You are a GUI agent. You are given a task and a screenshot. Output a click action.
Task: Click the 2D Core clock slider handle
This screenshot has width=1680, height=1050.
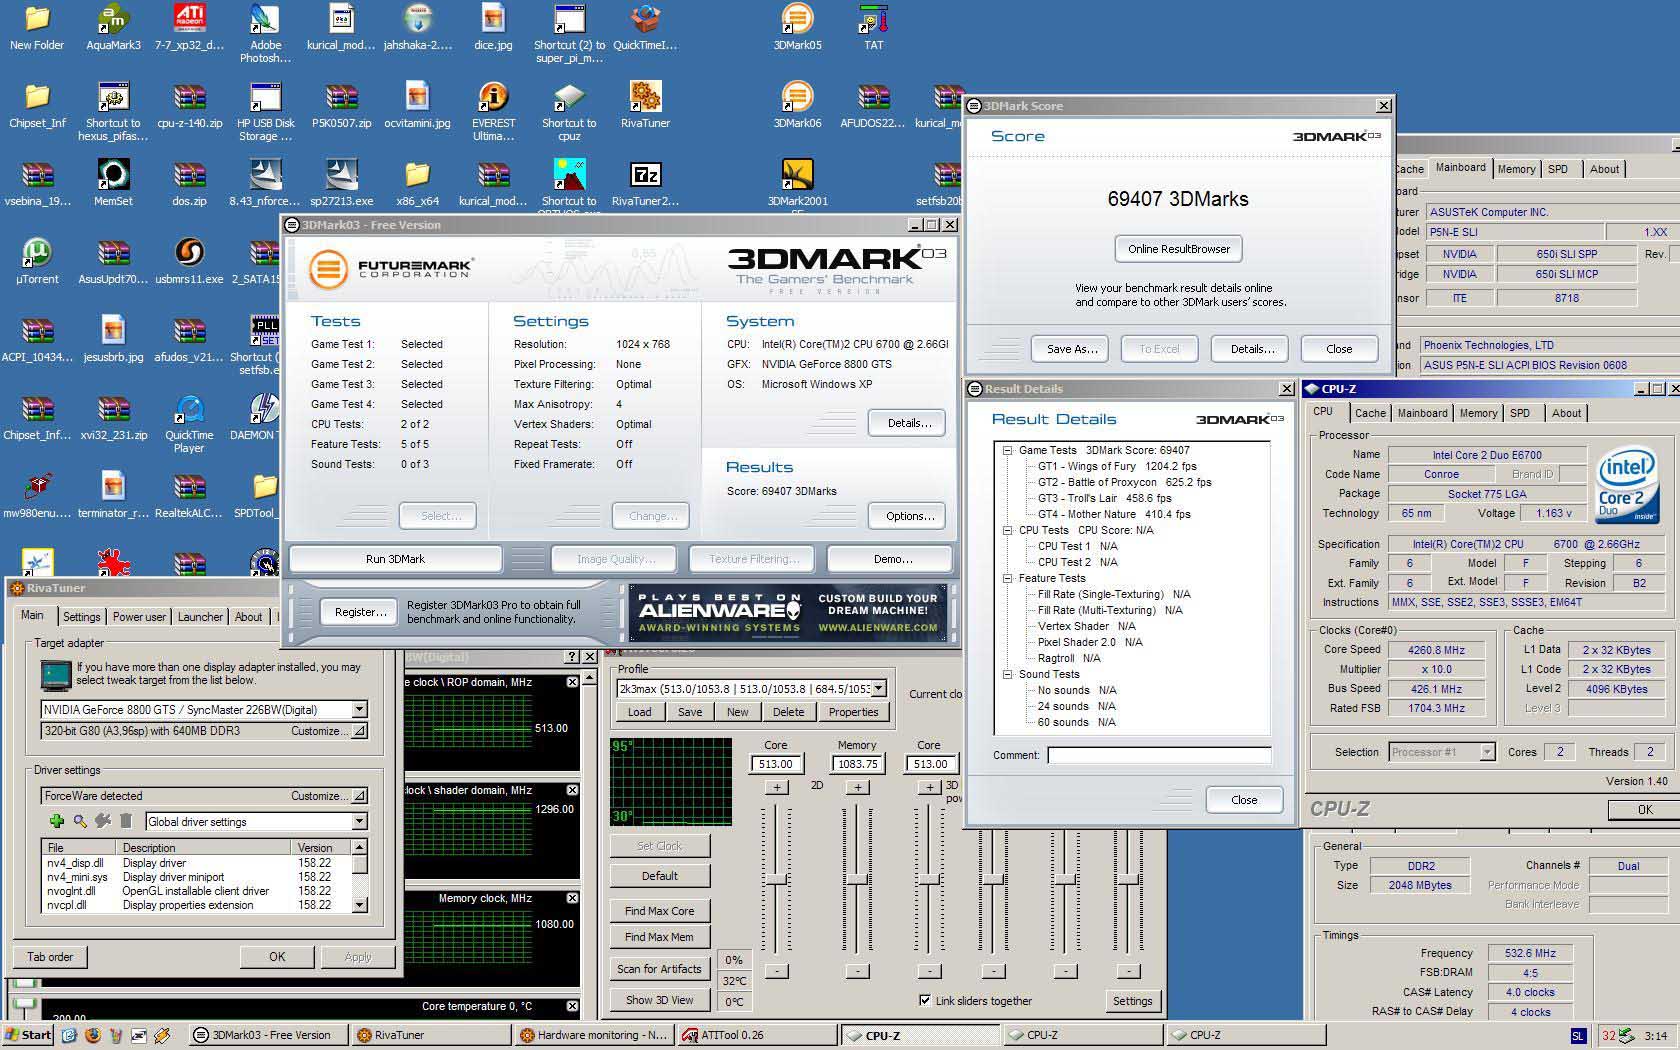pos(776,878)
